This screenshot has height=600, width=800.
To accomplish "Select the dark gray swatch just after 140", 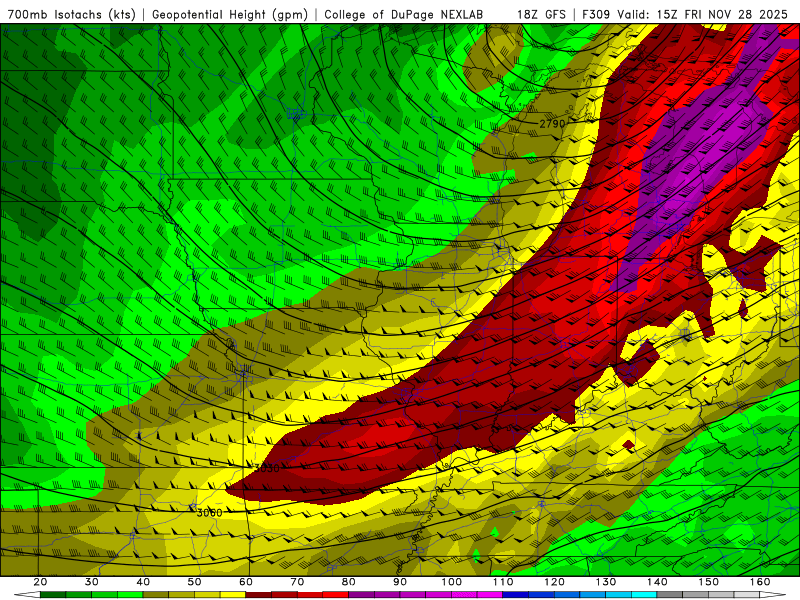I will [670, 595].
